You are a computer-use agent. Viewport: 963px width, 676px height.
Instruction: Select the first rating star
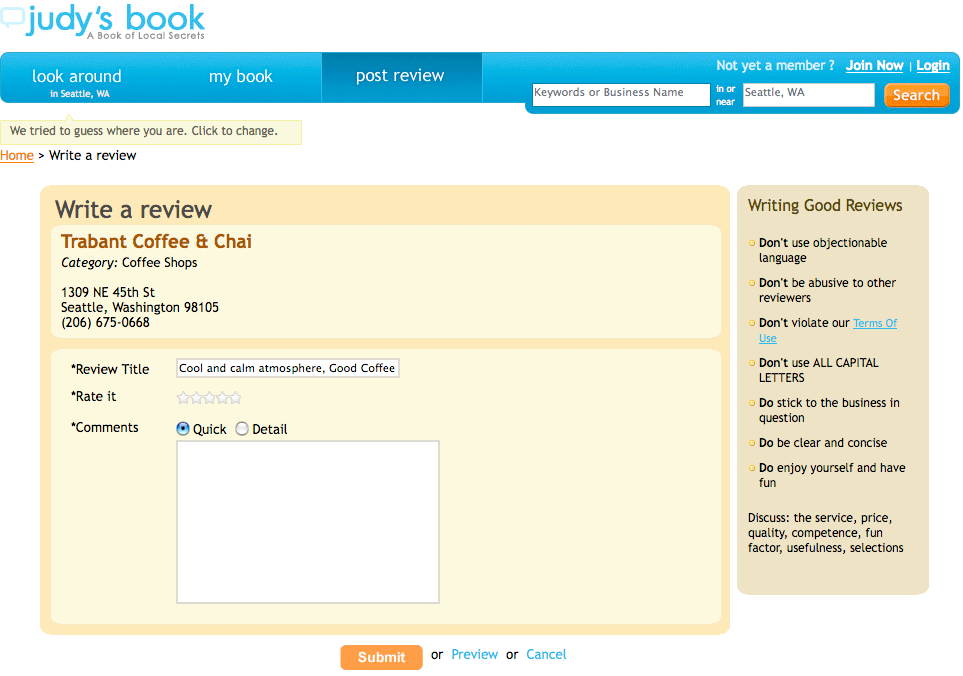[183, 398]
